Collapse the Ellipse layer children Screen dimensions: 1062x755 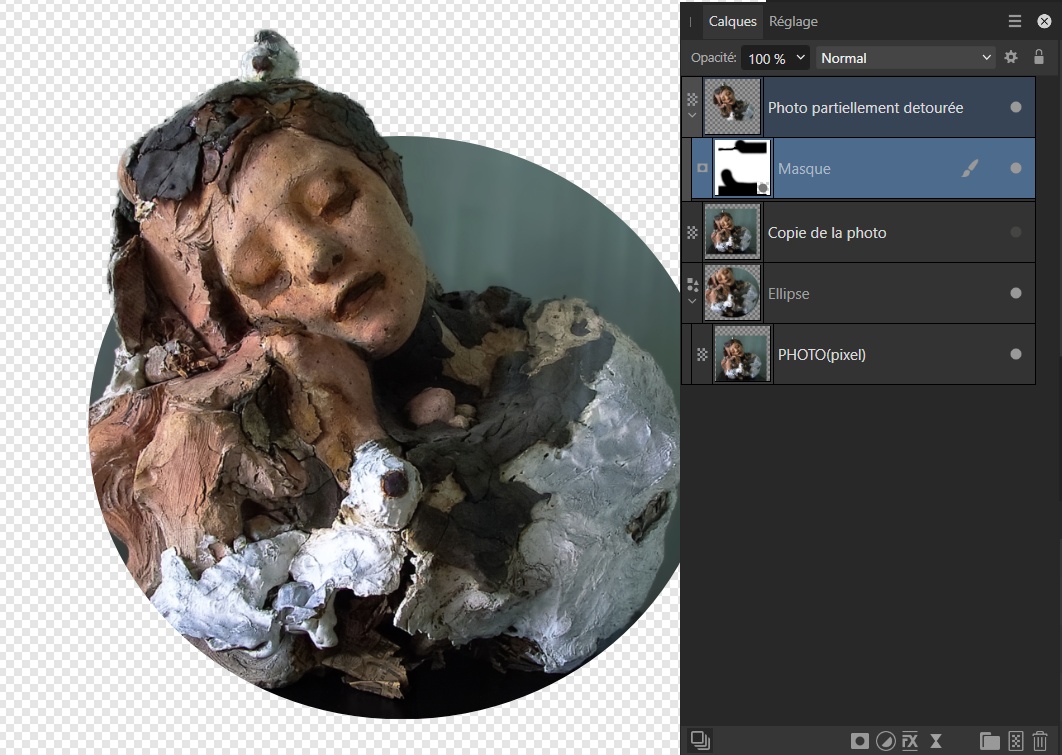click(x=692, y=301)
